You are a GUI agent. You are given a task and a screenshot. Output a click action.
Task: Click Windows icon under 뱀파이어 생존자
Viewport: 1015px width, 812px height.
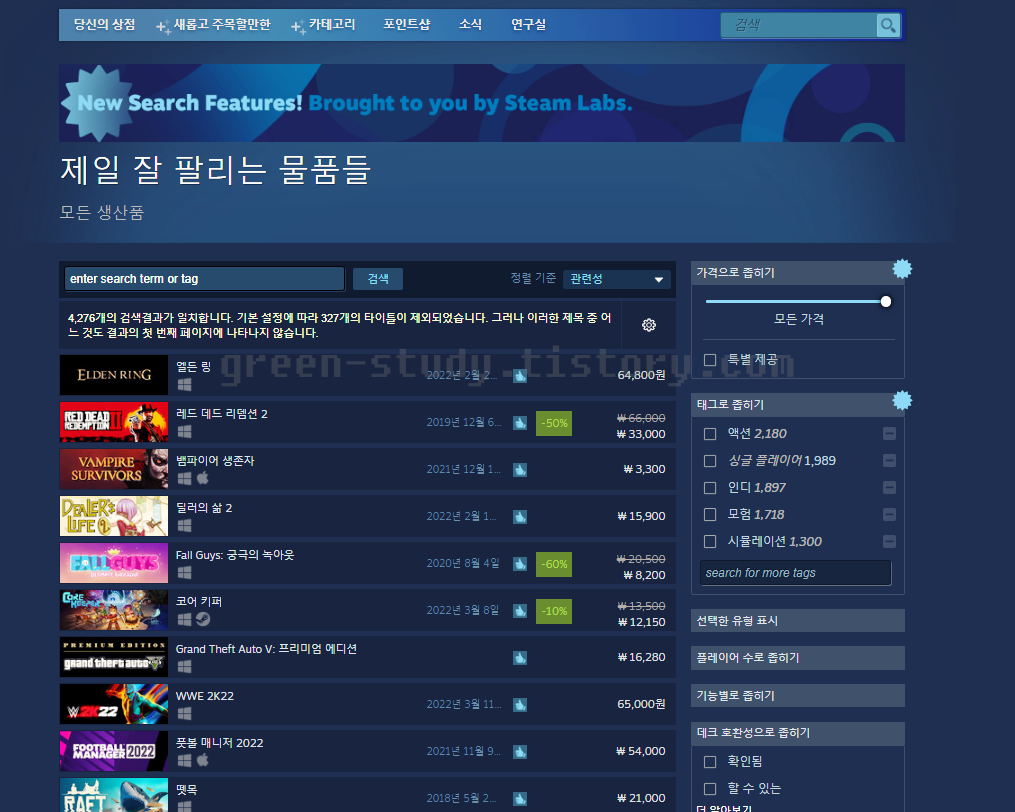point(184,478)
